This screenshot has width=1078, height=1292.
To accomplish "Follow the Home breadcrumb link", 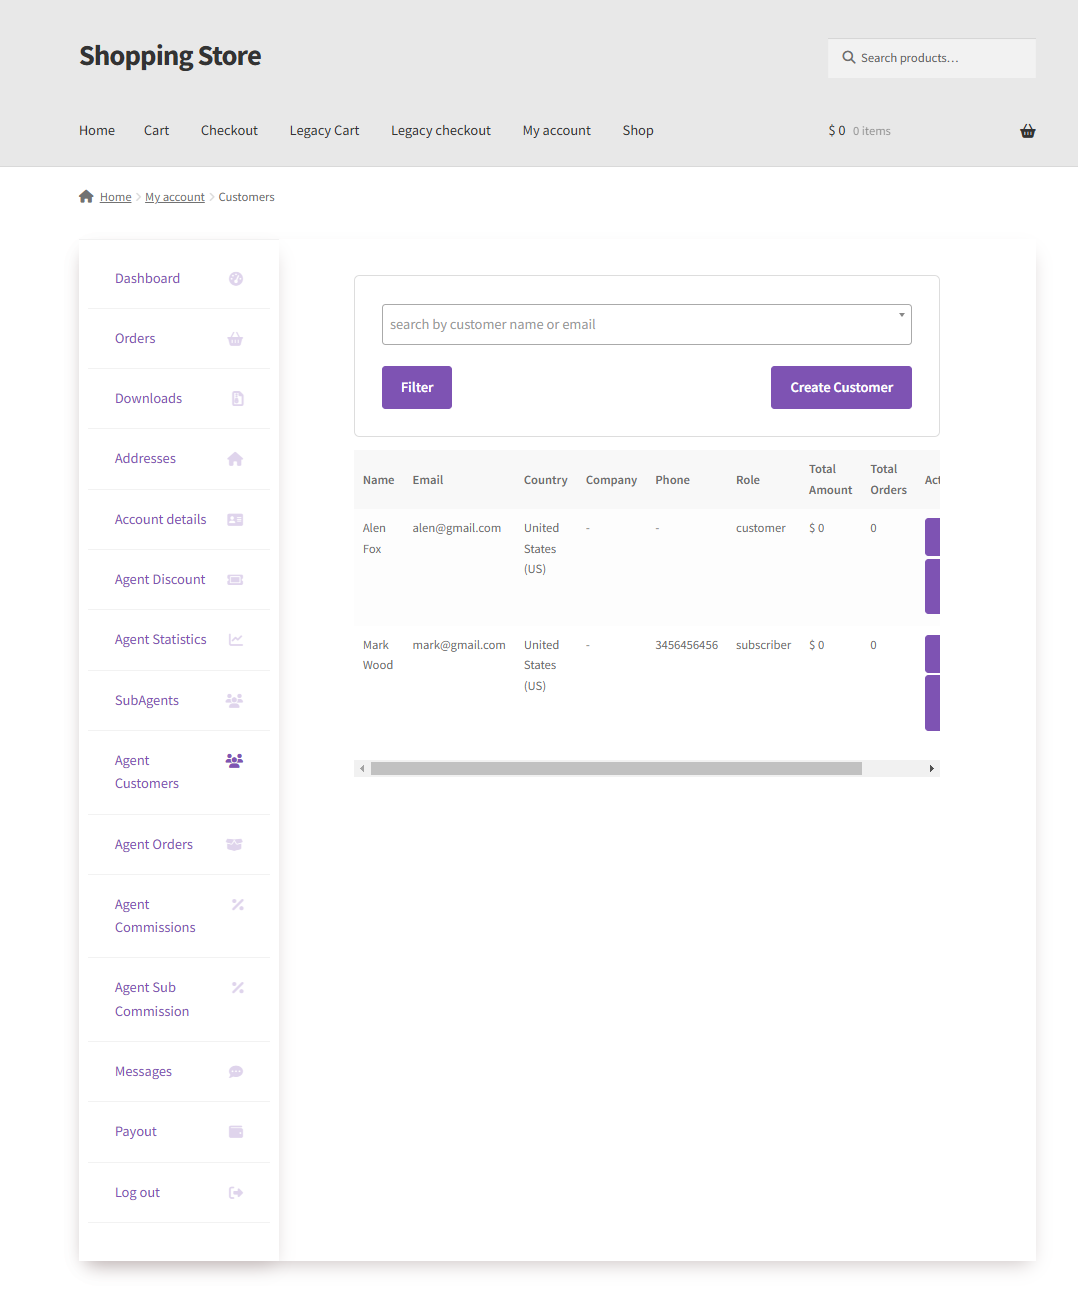I will tap(115, 198).
